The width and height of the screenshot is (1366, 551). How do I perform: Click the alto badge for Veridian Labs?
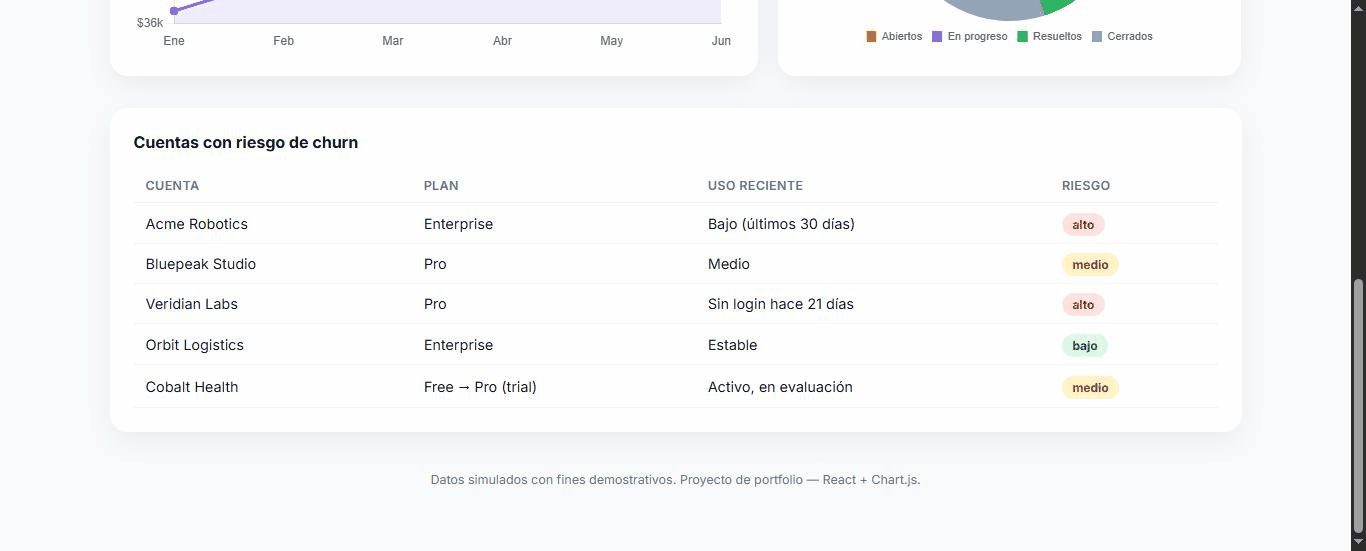(1083, 305)
